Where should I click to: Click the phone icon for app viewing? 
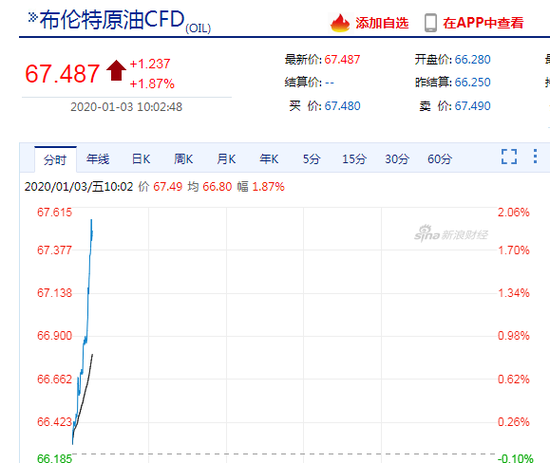click(x=430, y=23)
